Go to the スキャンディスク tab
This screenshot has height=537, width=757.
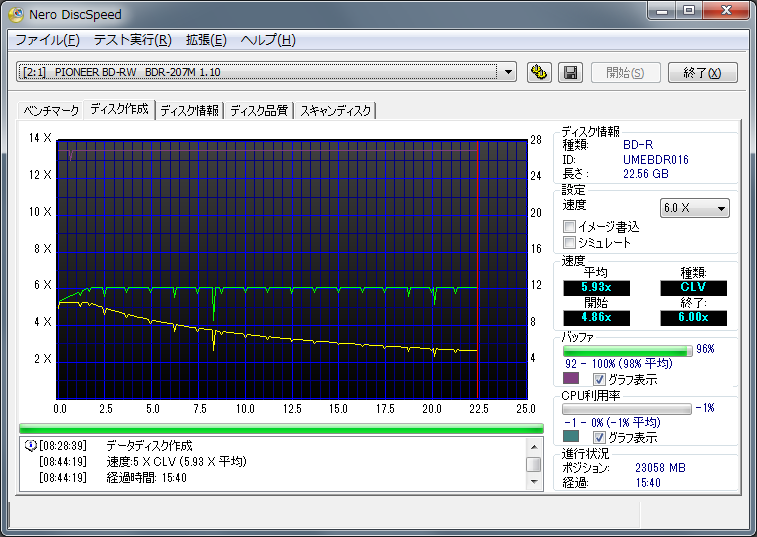point(335,111)
